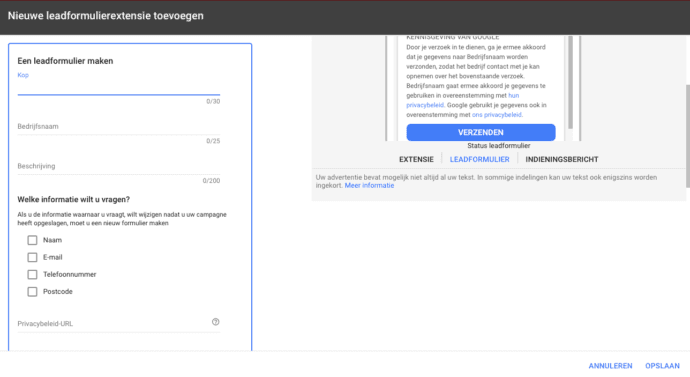The image size is (690, 377).
Task: Open the Meer informatie link
Action: pos(369,186)
